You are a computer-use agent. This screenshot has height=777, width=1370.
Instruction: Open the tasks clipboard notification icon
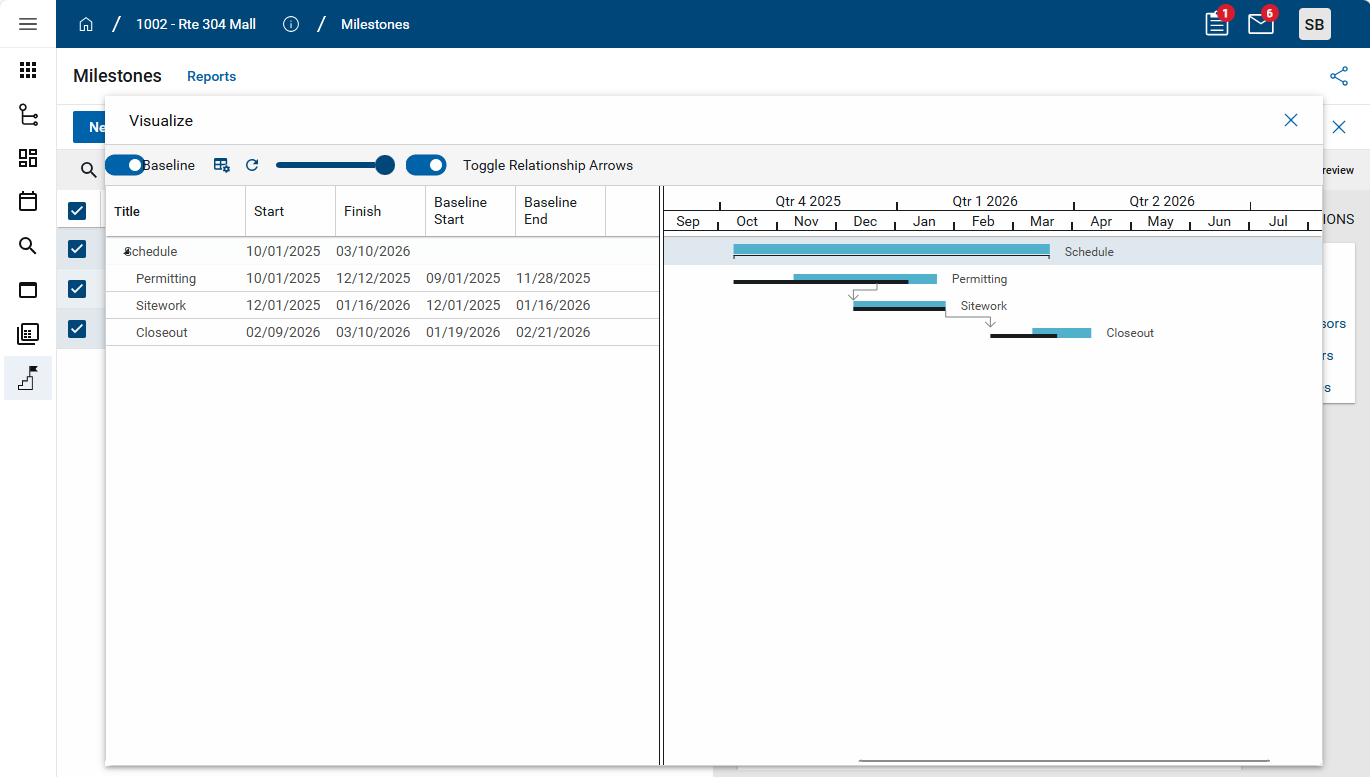click(x=1217, y=24)
